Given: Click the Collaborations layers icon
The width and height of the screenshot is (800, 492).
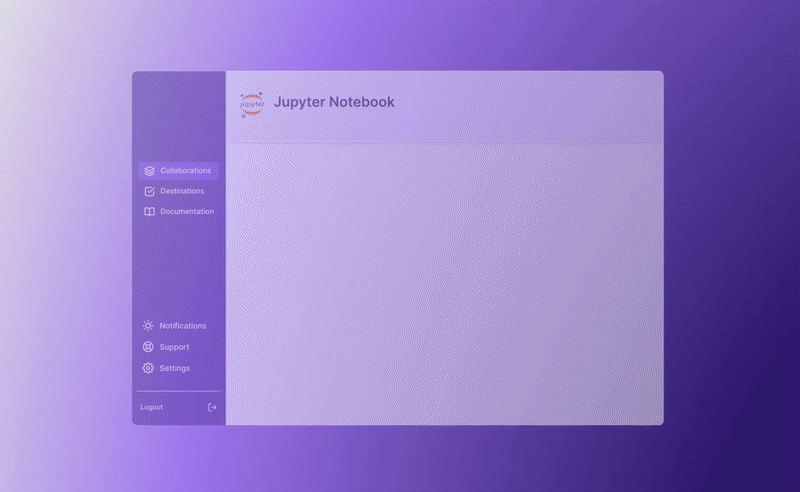Looking at the screenshot, I should 149,171.
